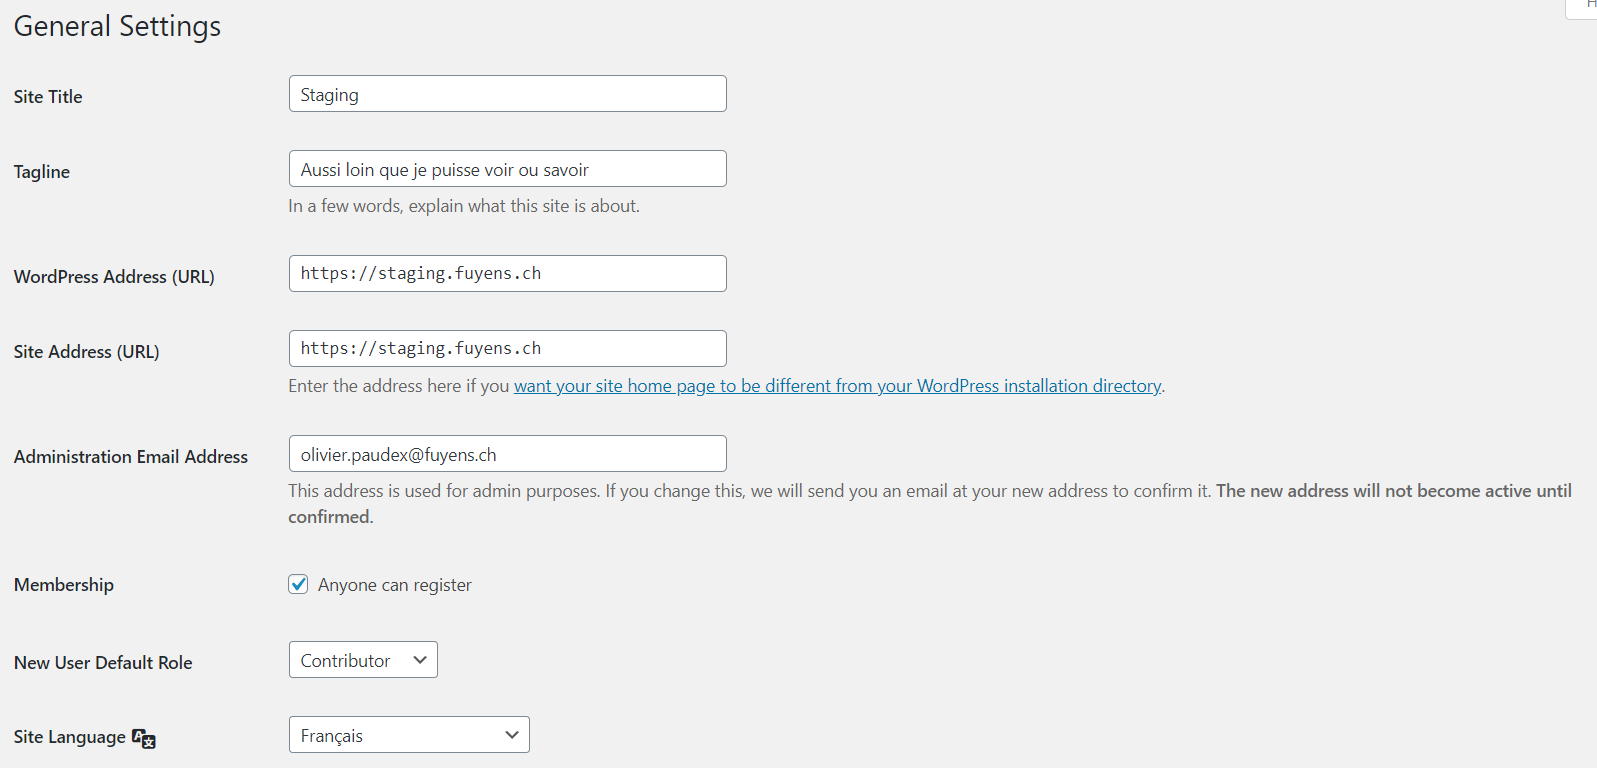Click the Tagline label

42,172
